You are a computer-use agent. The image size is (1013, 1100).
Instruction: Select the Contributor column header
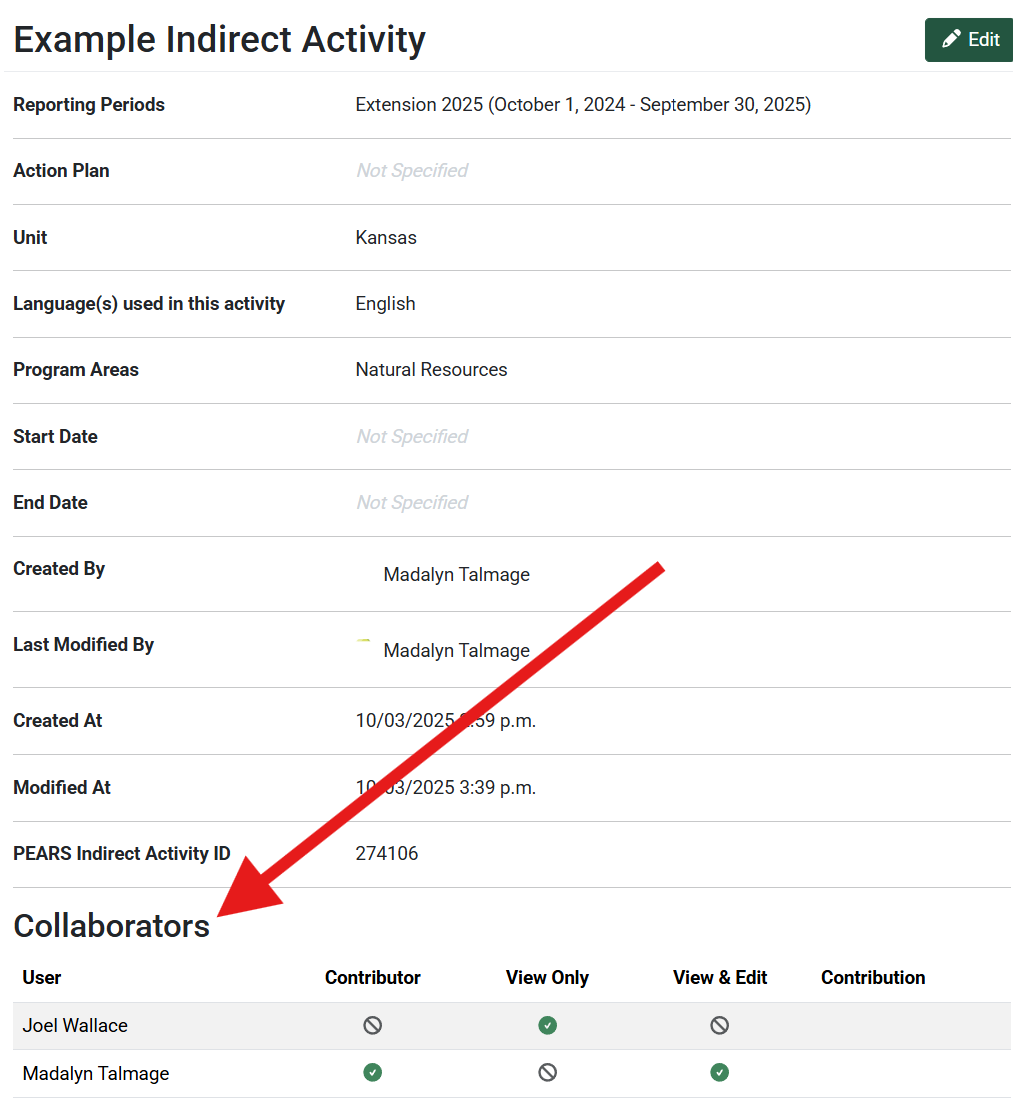373,977
